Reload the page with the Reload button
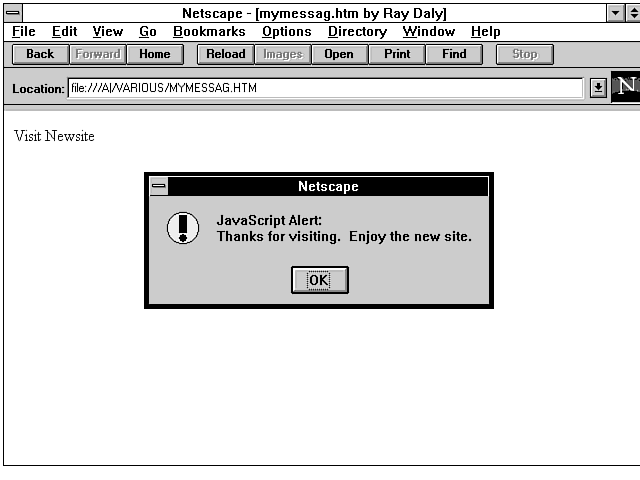Screen dimensions: 640x480 pyautogui.click(x=225, y=54)
